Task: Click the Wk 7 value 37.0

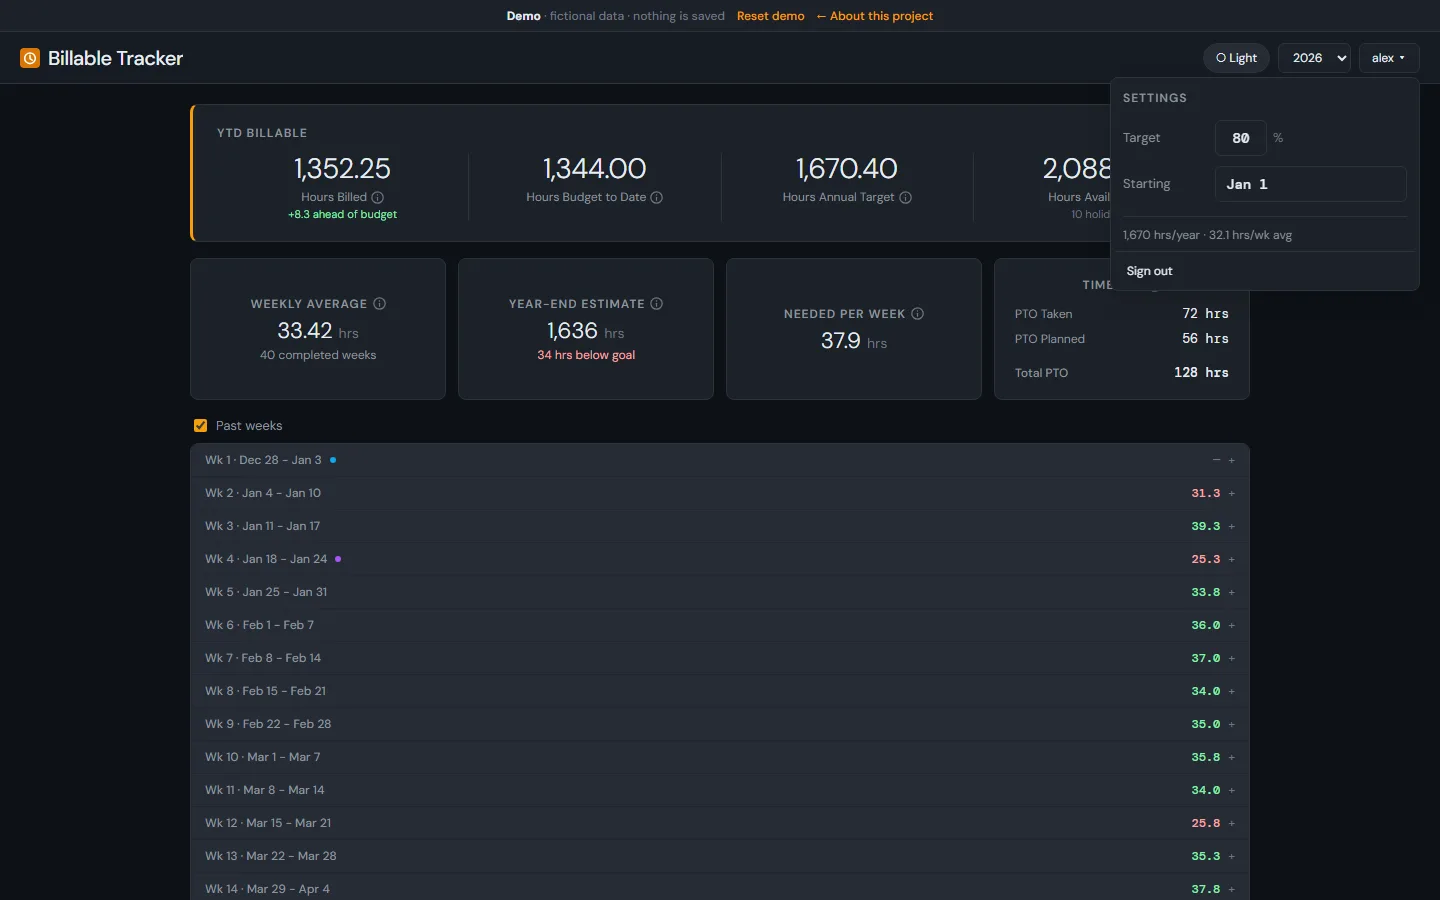Action: click(x=1206, y=658)
